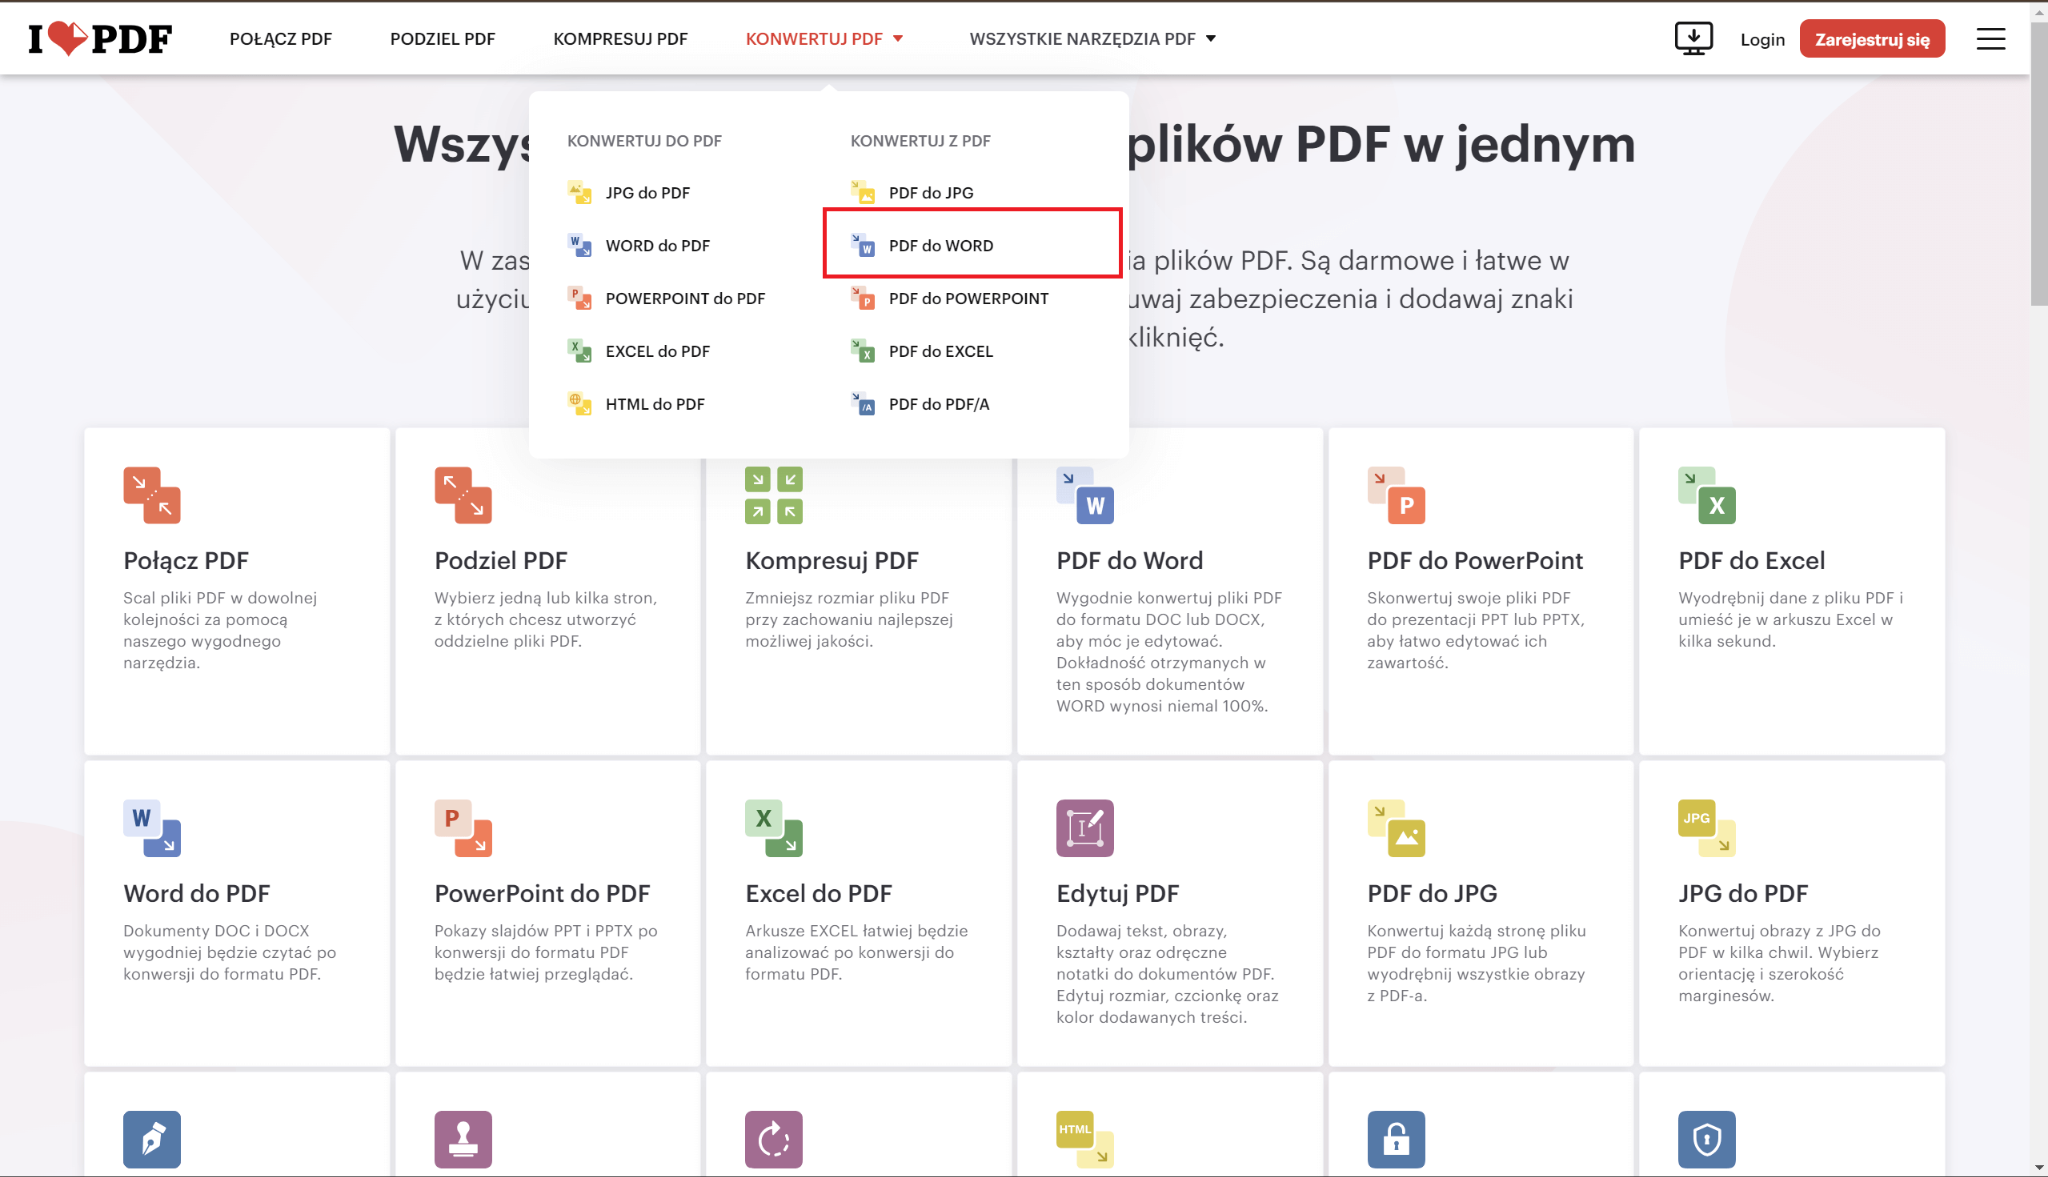The width and height of the screenshot is (2048, 1177).
Task: Open the Rotate PDF tool icon
Action: coord(774,1139)
